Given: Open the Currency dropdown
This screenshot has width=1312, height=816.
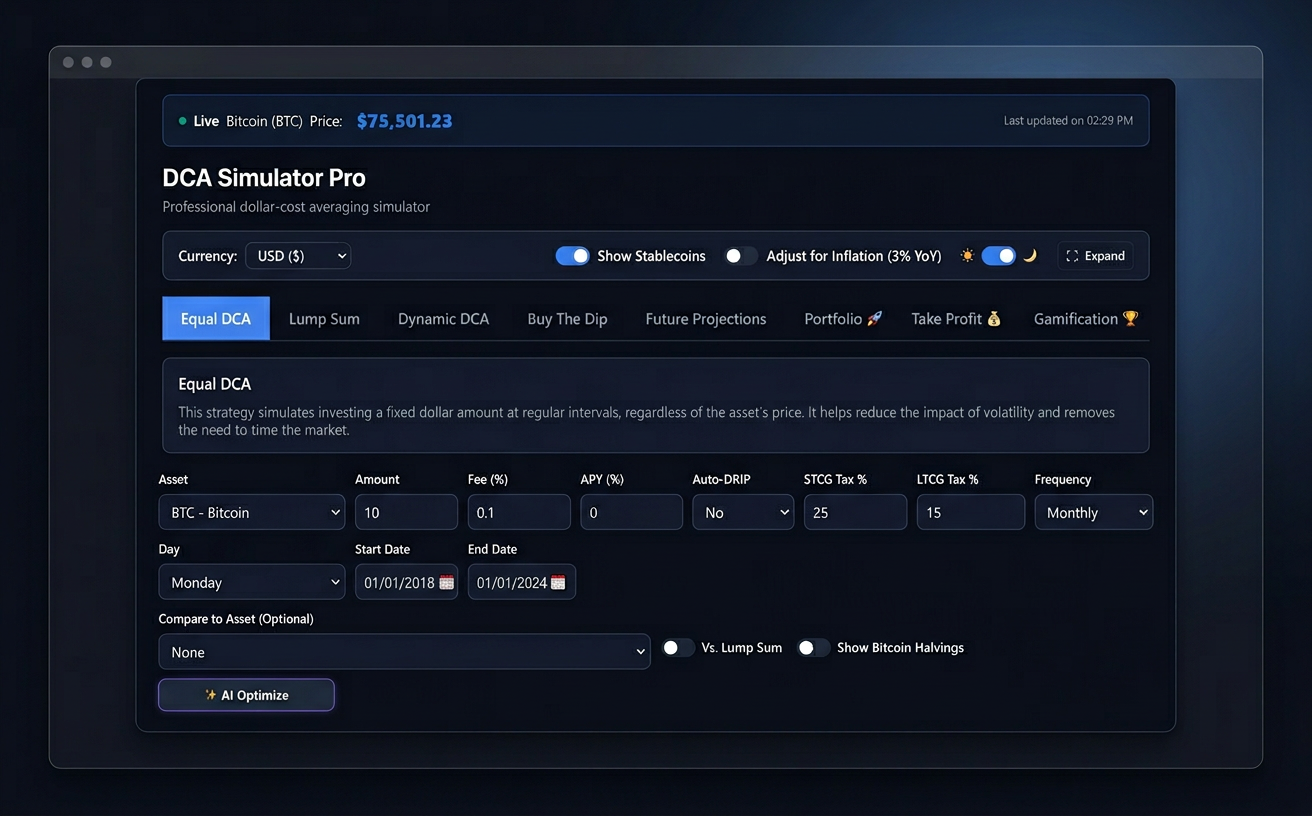Looking at the screenshot, I should click(297, 255).
